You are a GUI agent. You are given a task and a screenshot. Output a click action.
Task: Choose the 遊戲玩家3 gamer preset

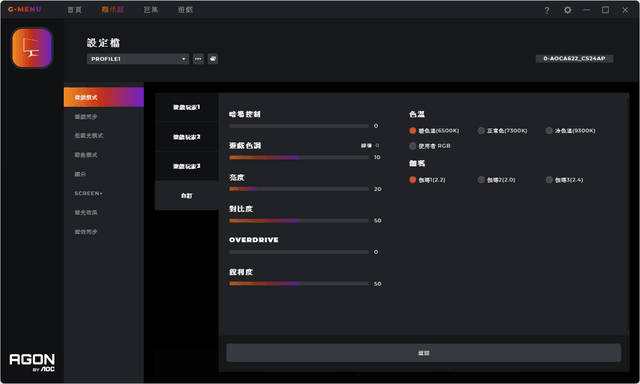(x=187, y=166)
